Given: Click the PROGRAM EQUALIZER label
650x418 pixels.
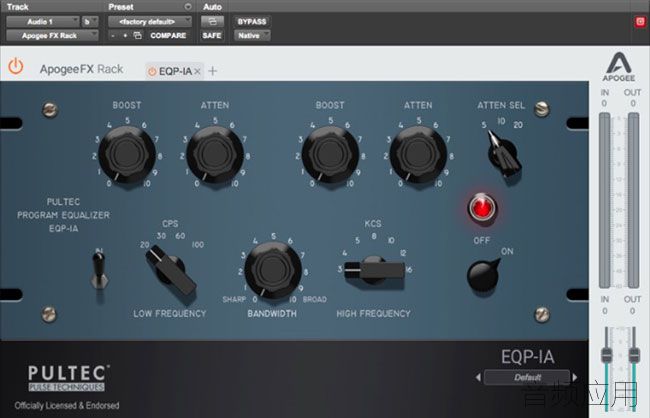Looking at the screenshot, I should click(x=63, y=215).
